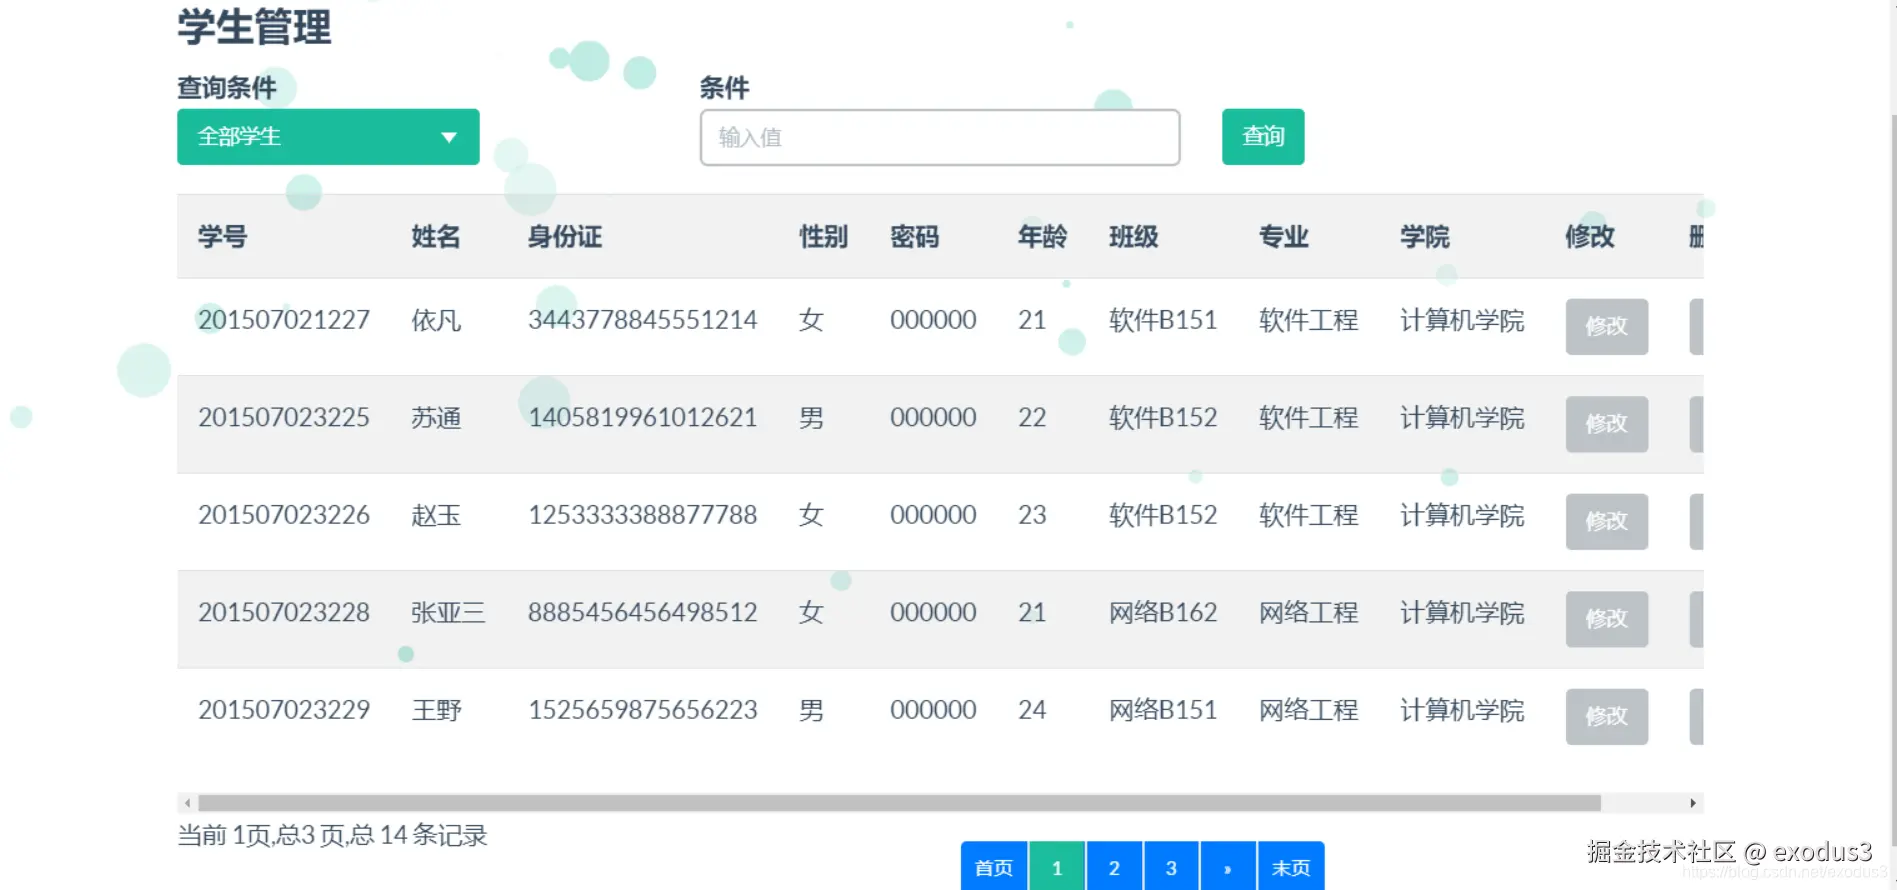This screenshot has height=890, width=1897.
Task: Click the name 张亚三
Action: [448, 612]
